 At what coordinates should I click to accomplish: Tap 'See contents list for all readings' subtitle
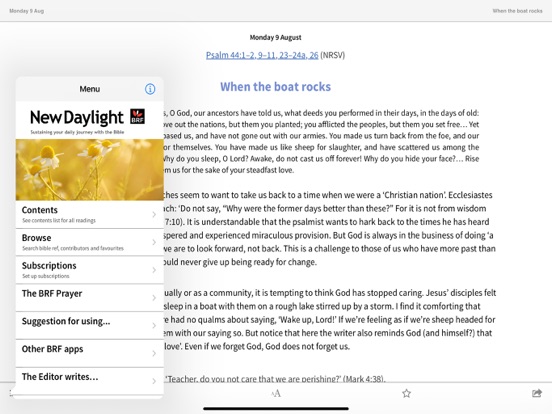[59, 221]
